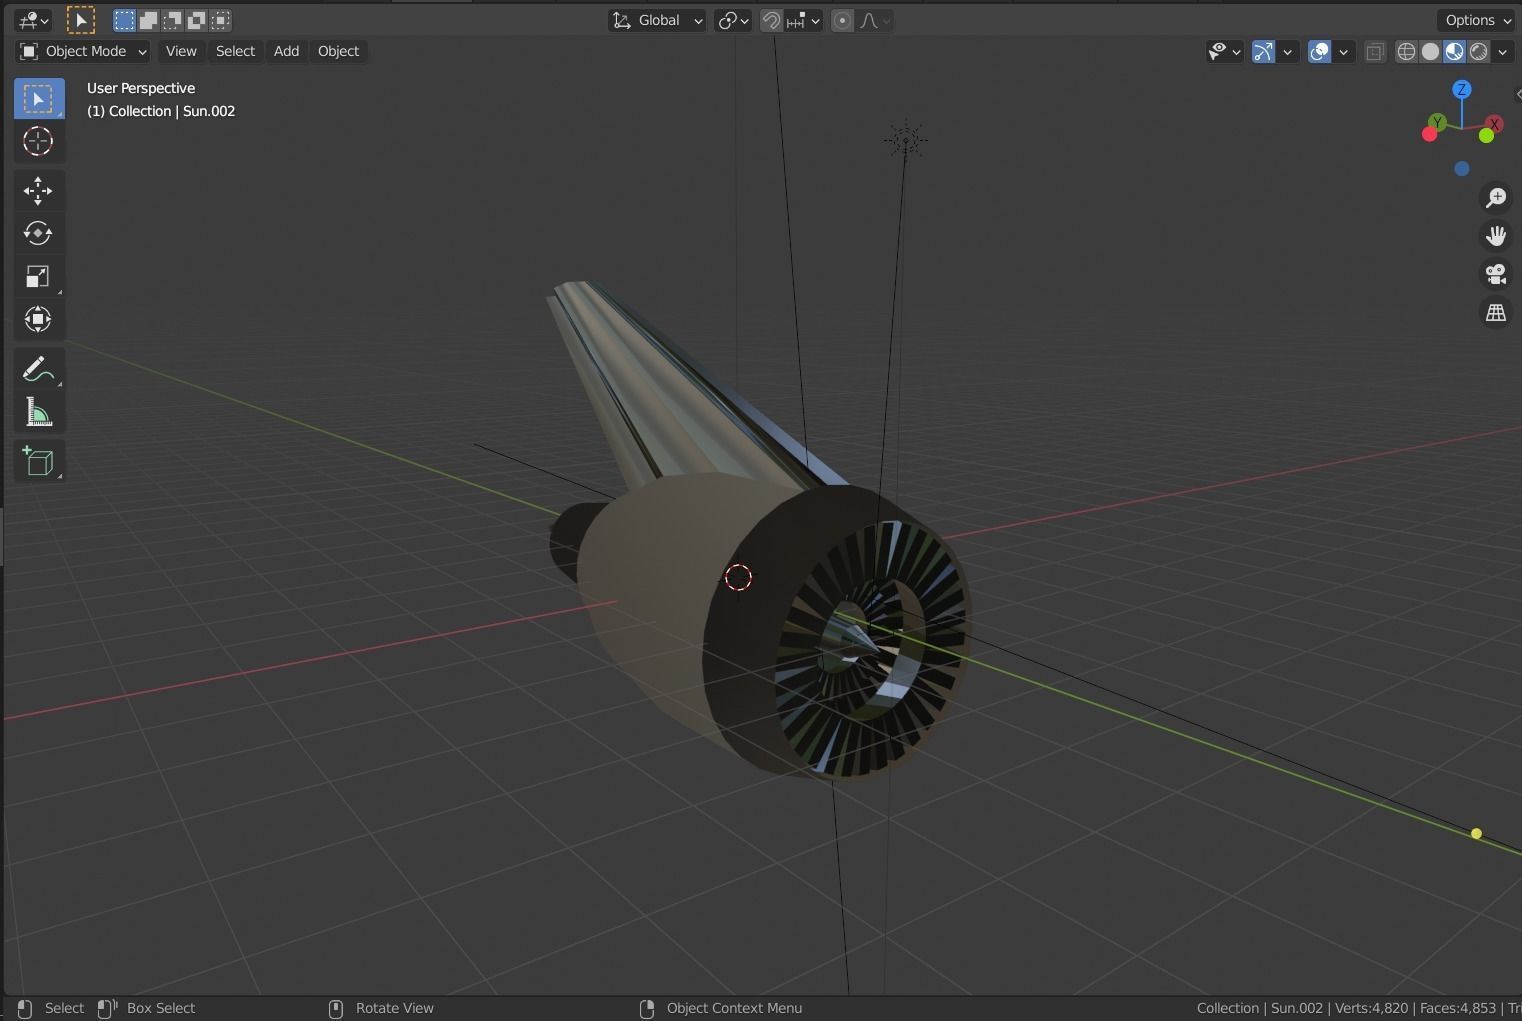
Task: Switch to Rendered viewport shading
Action: click(x=1479, y=51)
